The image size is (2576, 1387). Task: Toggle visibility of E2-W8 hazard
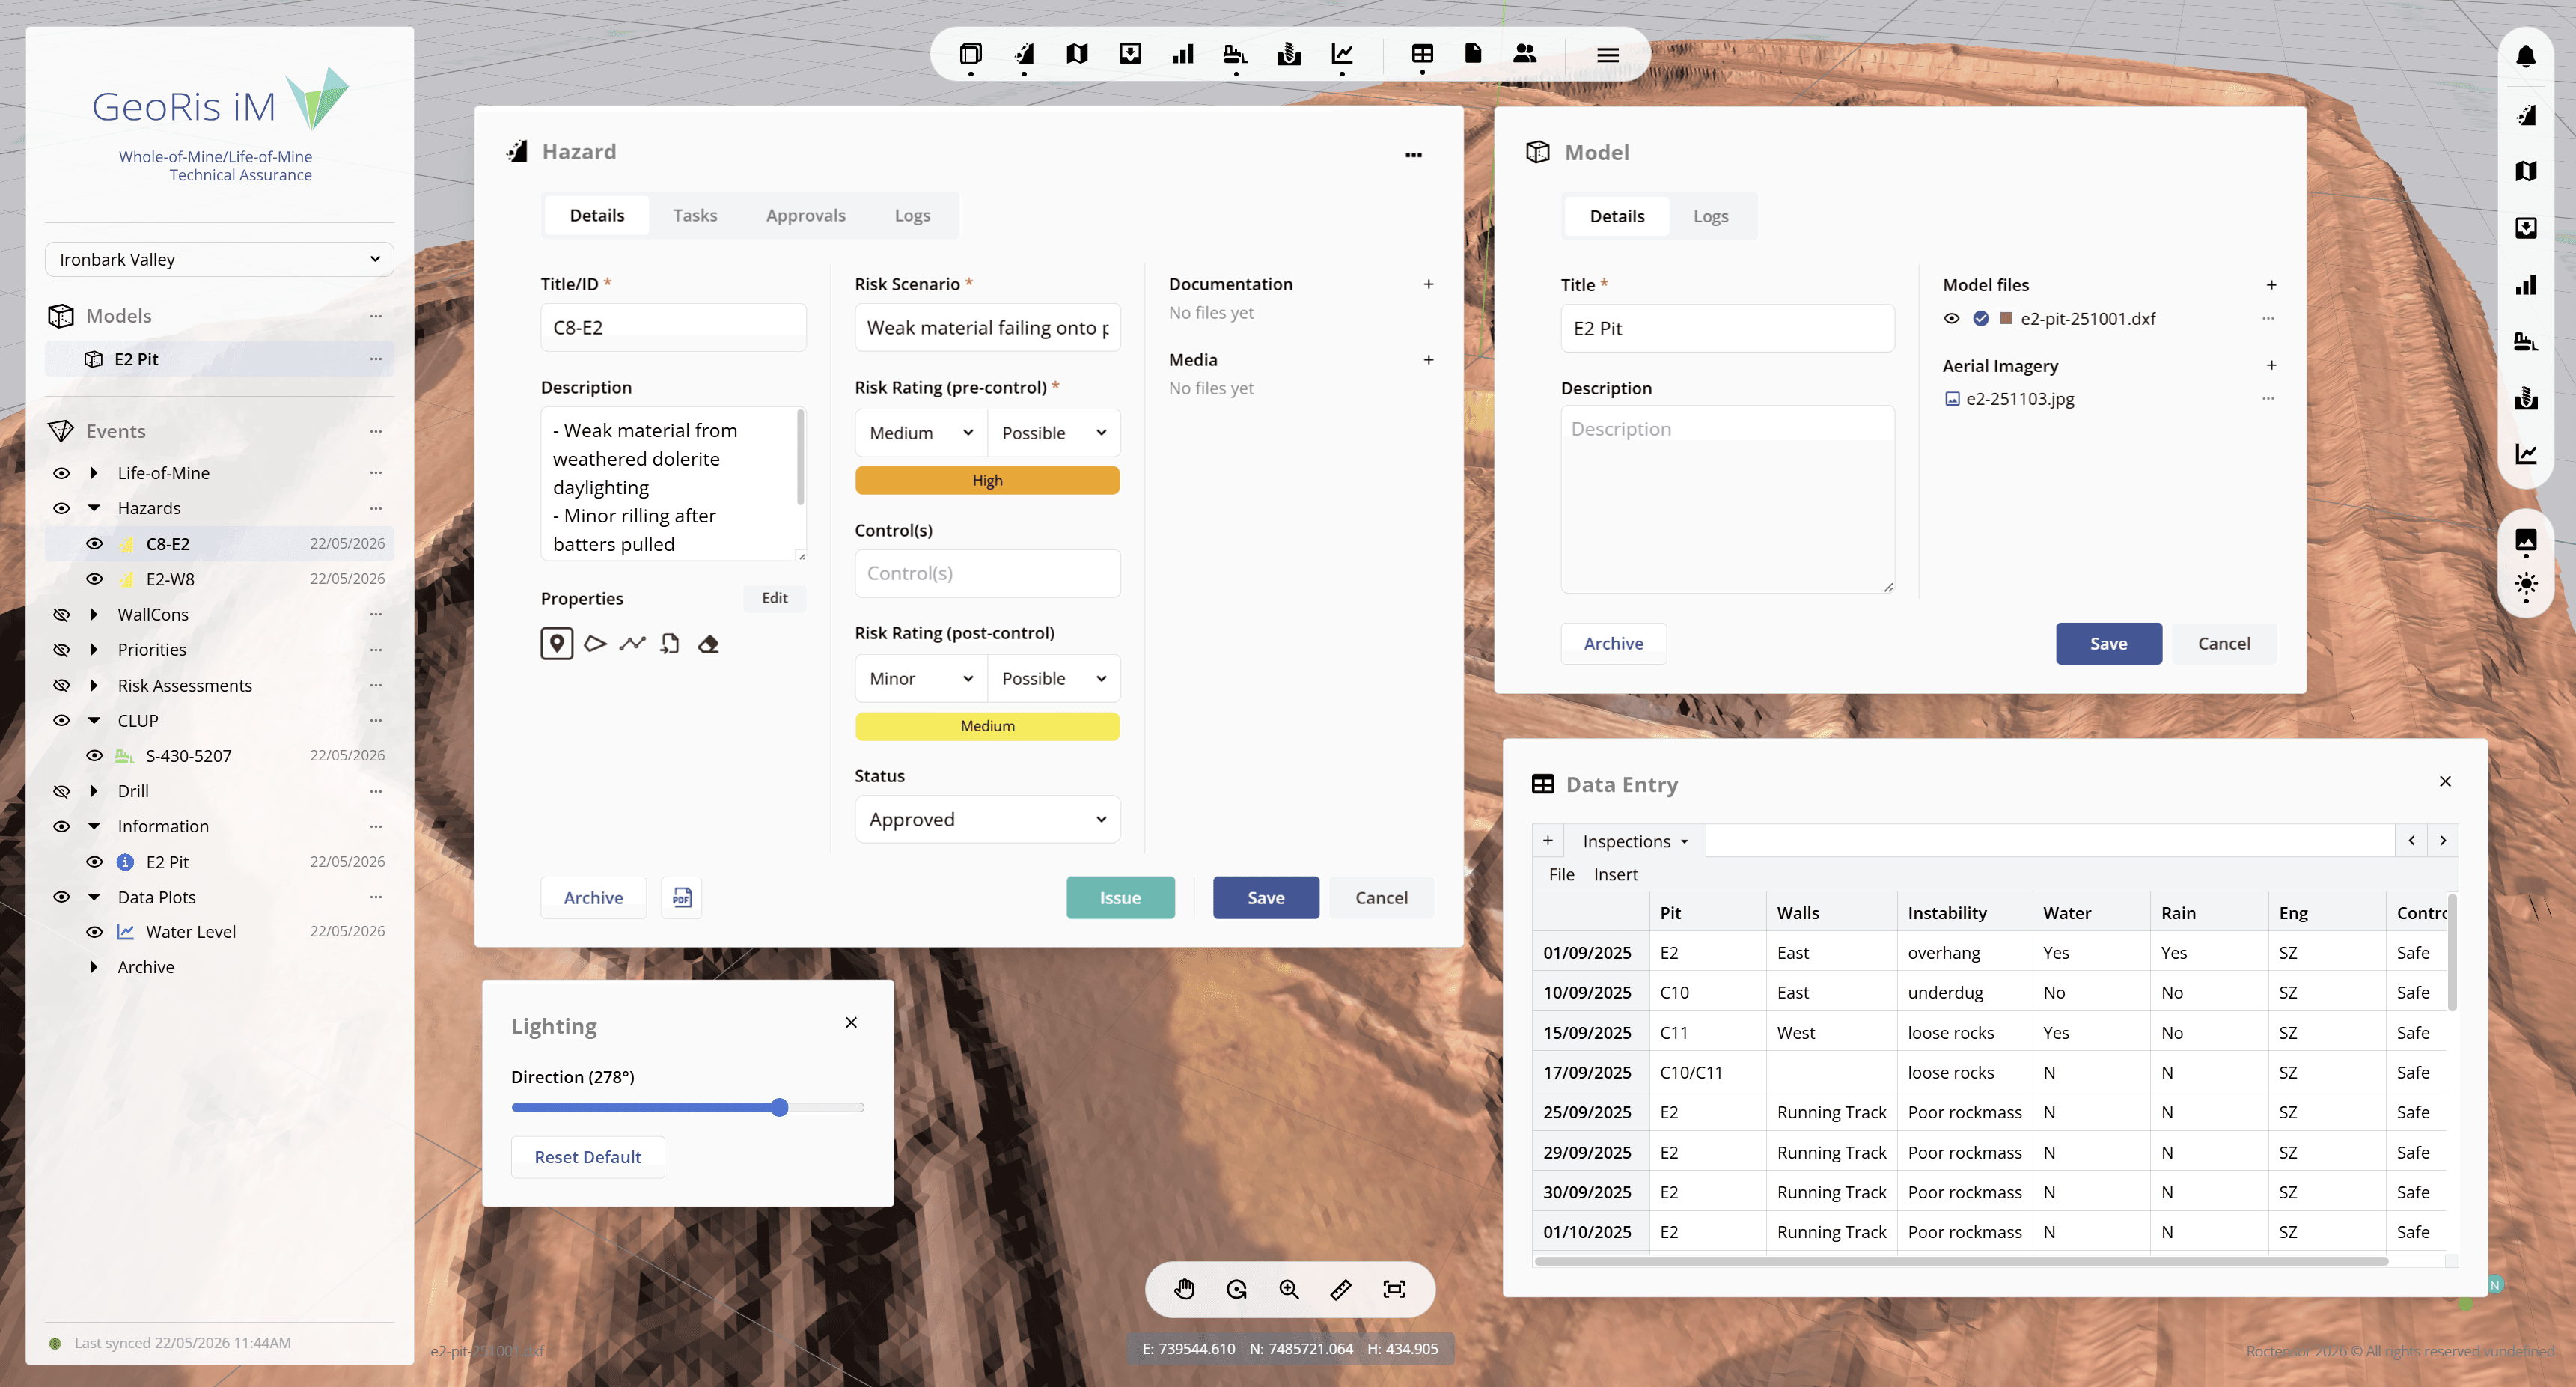(95, 579)
